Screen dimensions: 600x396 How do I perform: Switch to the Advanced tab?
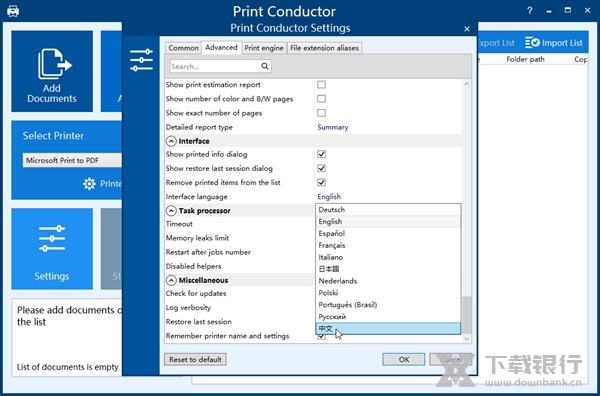click(221, 47)
